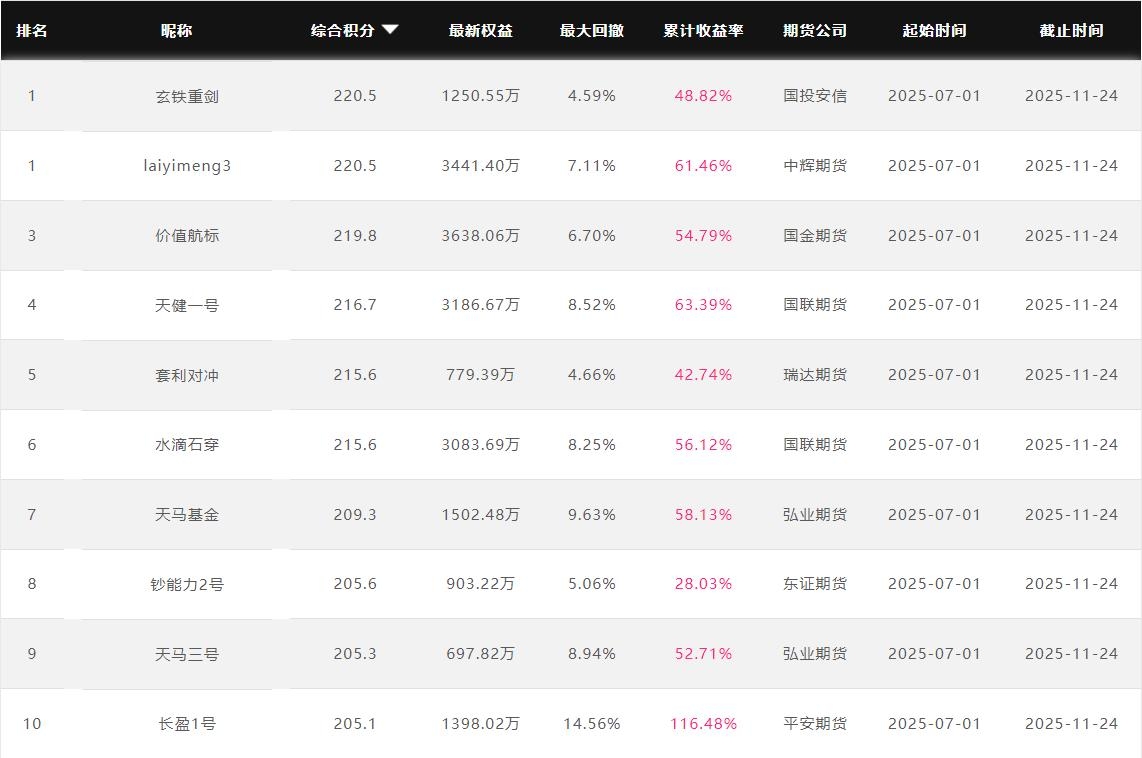This screenshot has width=1142, height=758.
Task: Click the 排名 column header
Action: (32, 30)
